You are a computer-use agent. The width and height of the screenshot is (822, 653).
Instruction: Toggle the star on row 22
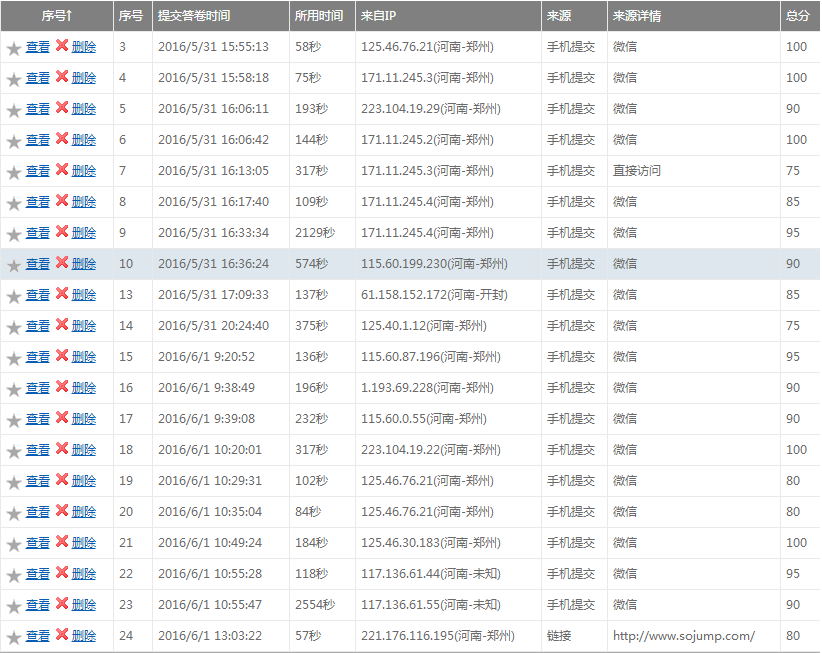pos(13,575)
